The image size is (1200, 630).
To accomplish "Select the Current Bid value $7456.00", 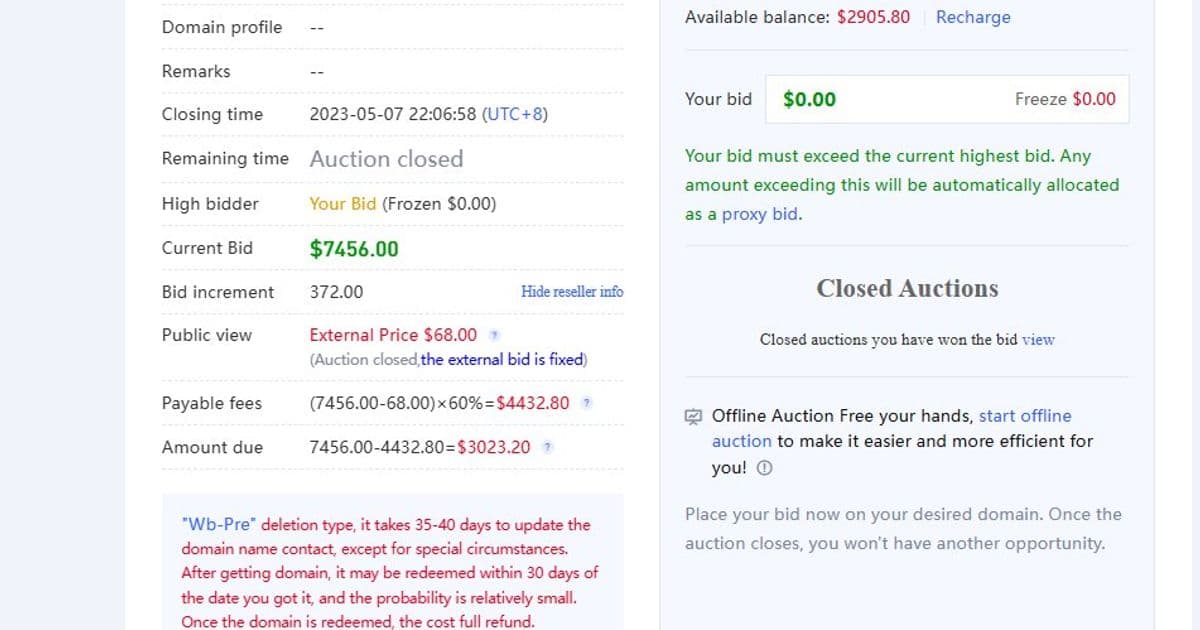I will 353,247.
